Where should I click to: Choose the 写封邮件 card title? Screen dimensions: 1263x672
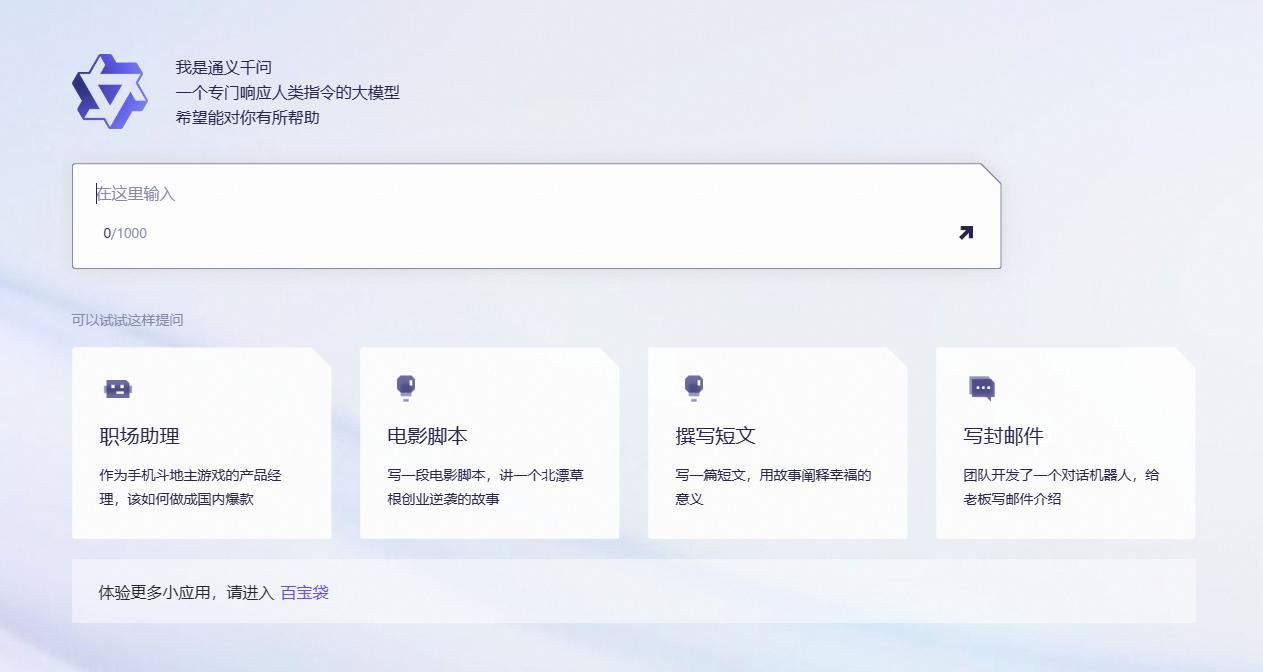tap(1003, 436)
